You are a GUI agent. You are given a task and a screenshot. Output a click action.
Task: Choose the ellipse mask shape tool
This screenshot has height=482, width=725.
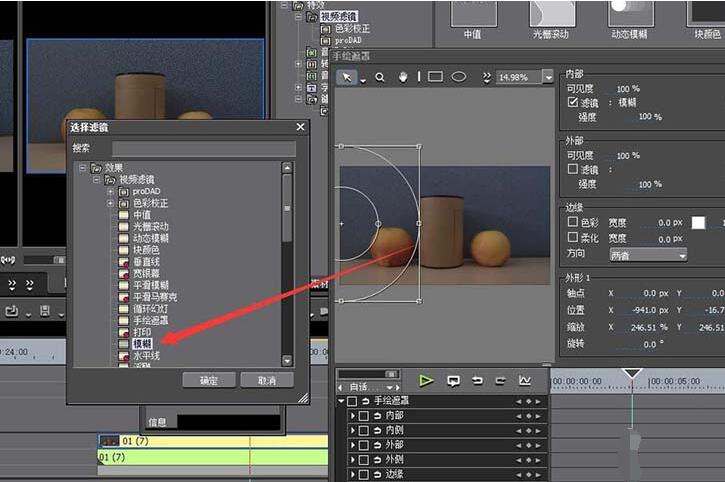pos(459,77)
